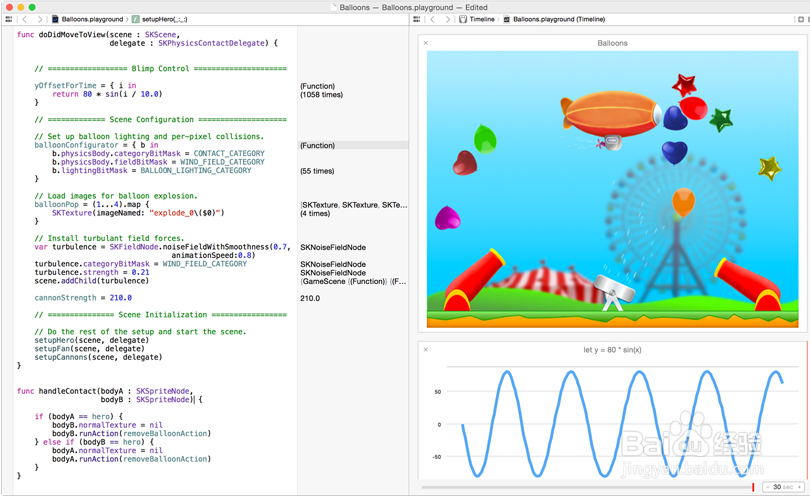This screenshot has height=497, width=810.
Task: Open the setupHero(_:_:) jump bar menu
Action: 164,19
